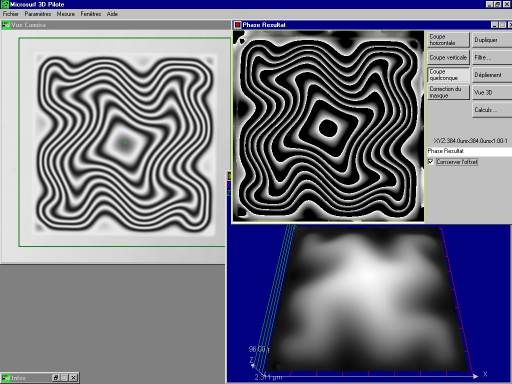
Task: Click the Coupe horizontale button
Action: 448,40
